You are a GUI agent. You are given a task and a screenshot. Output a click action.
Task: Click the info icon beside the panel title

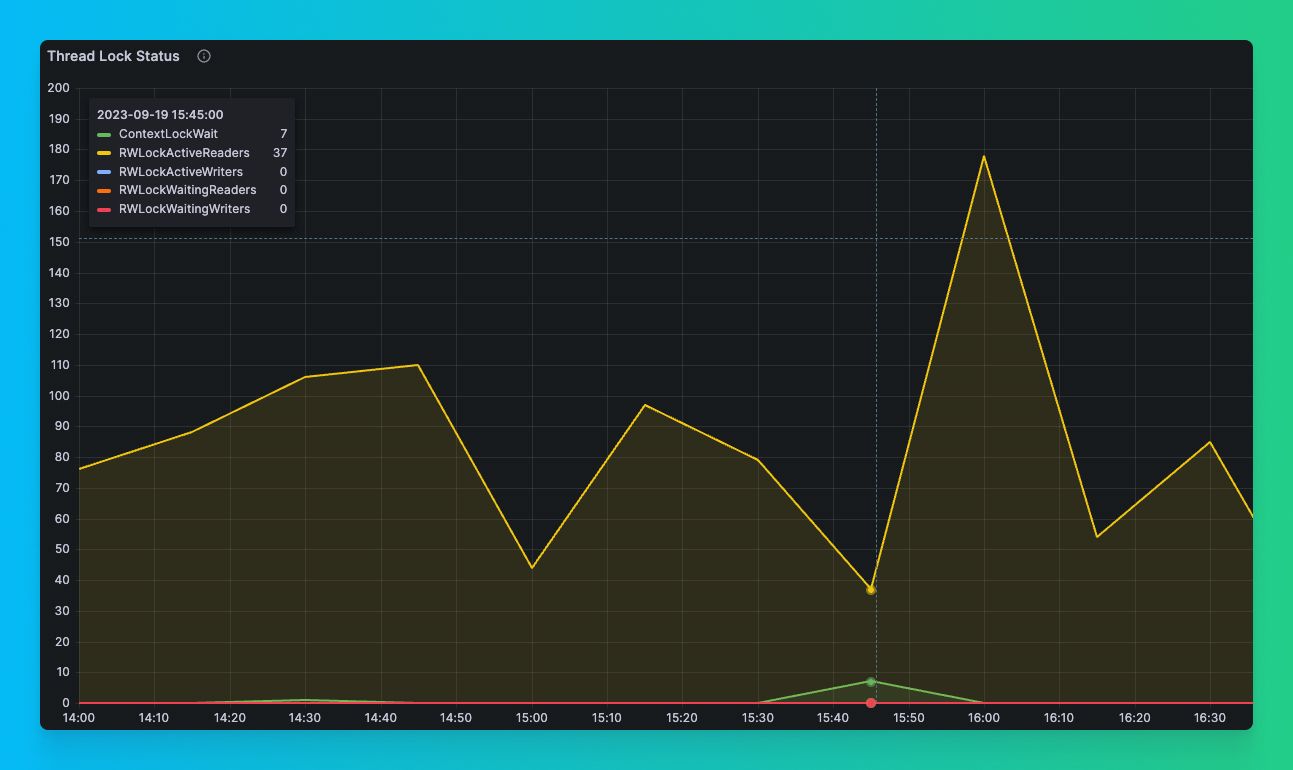pyautogui.click(x=204, y=56)
